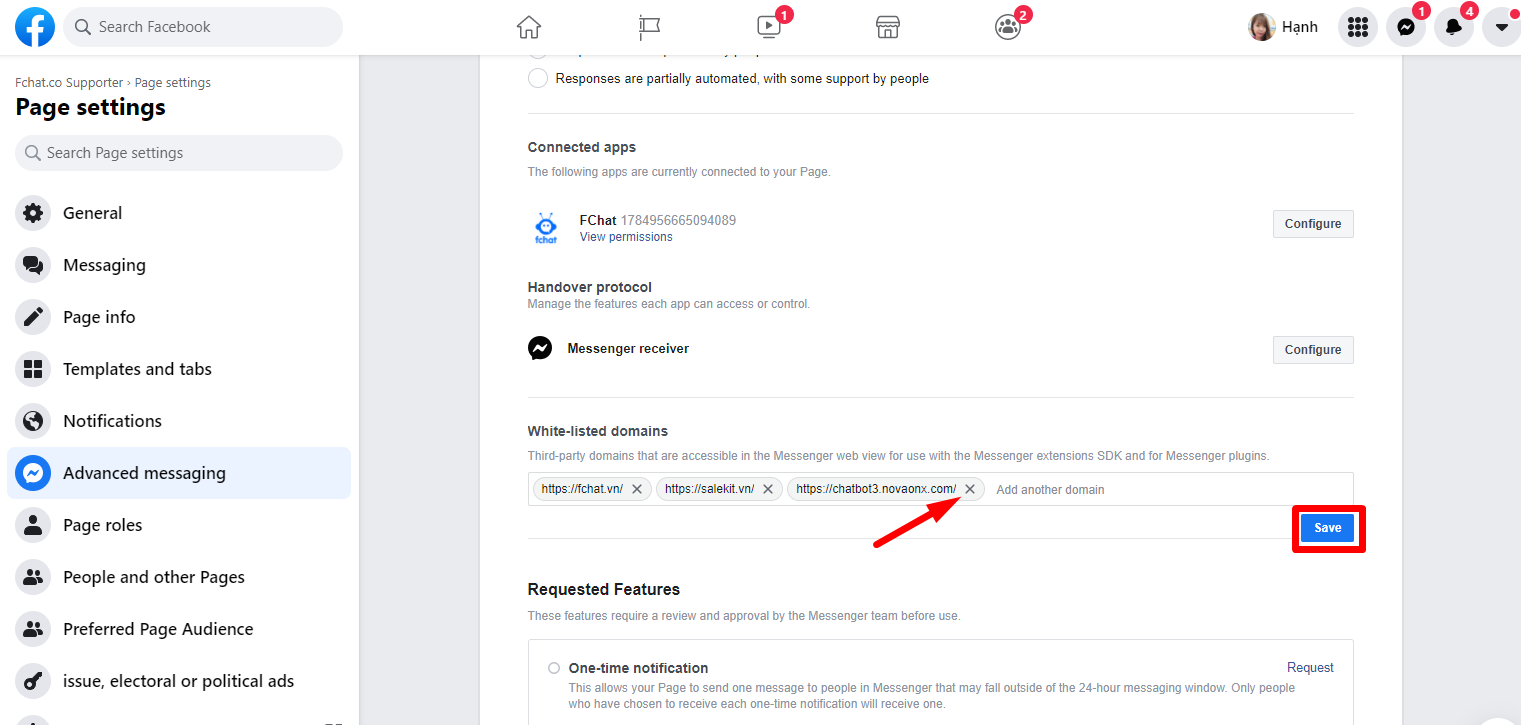Open the Facebook home icon
Viewport: 1521px width, 725px height.
(x=529, y=27)
